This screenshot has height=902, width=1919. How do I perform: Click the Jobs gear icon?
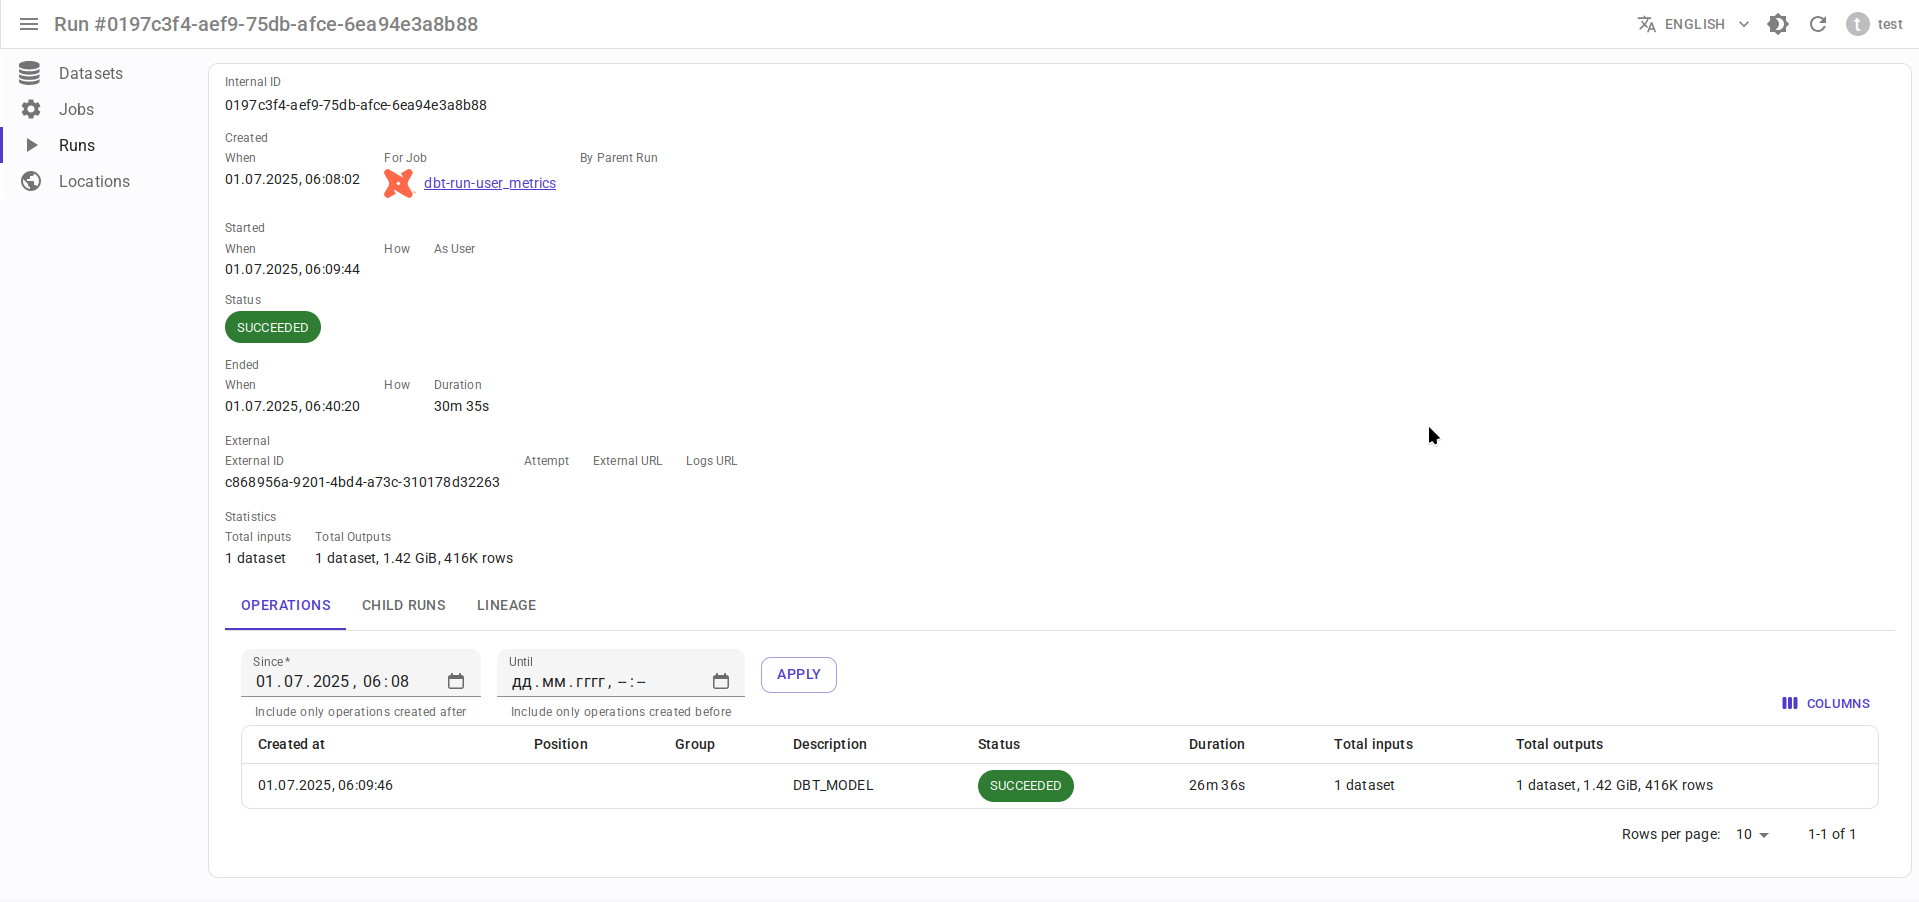[x=31, y=109]
